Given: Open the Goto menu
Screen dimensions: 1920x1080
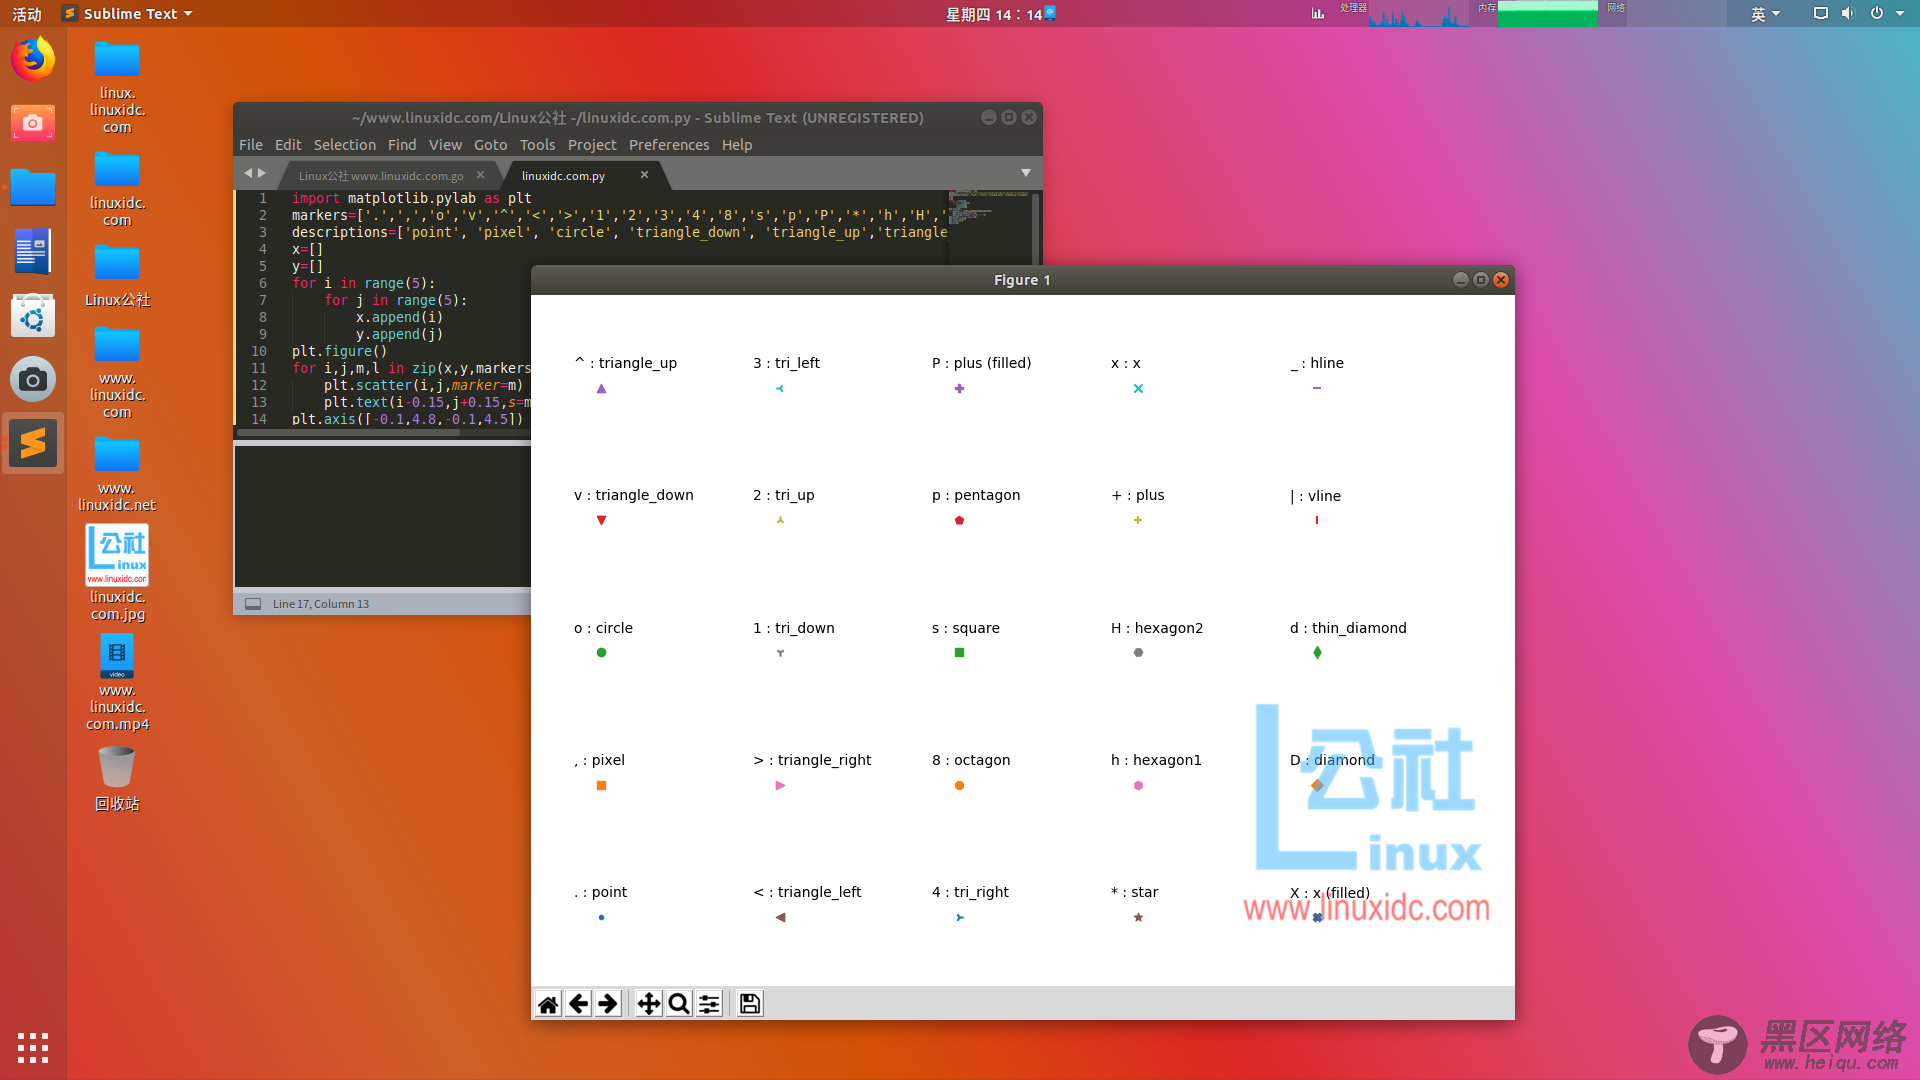Looking at the screenshot, I should (x=491, y=145).
